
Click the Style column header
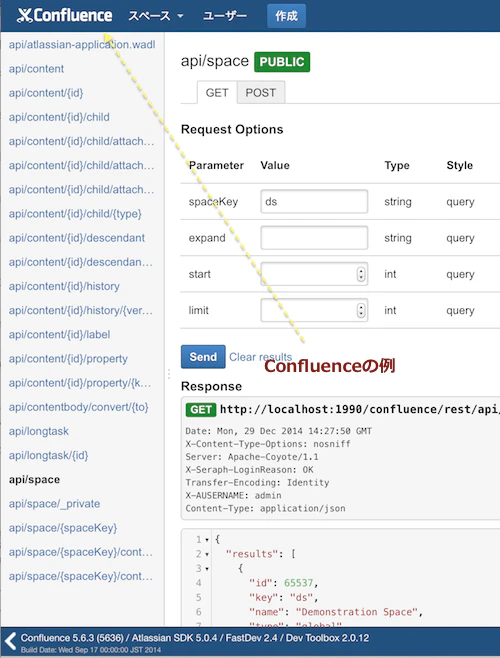[460, 165]
